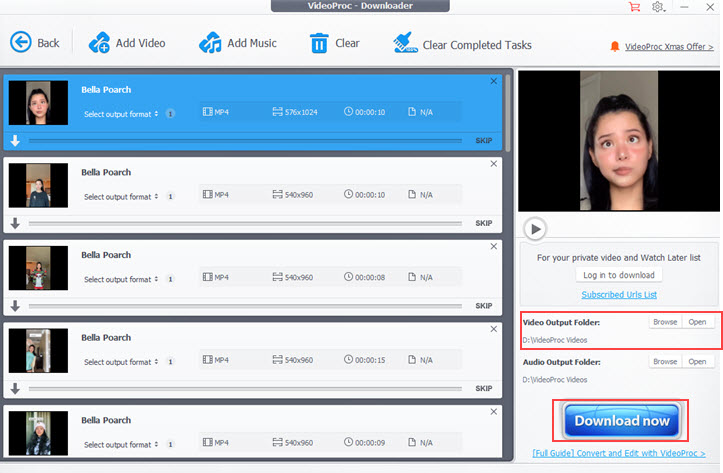Open the Audio Output Folder
Image resolution: width=723 pixels, height=473 pixels.
click(697, 361)
